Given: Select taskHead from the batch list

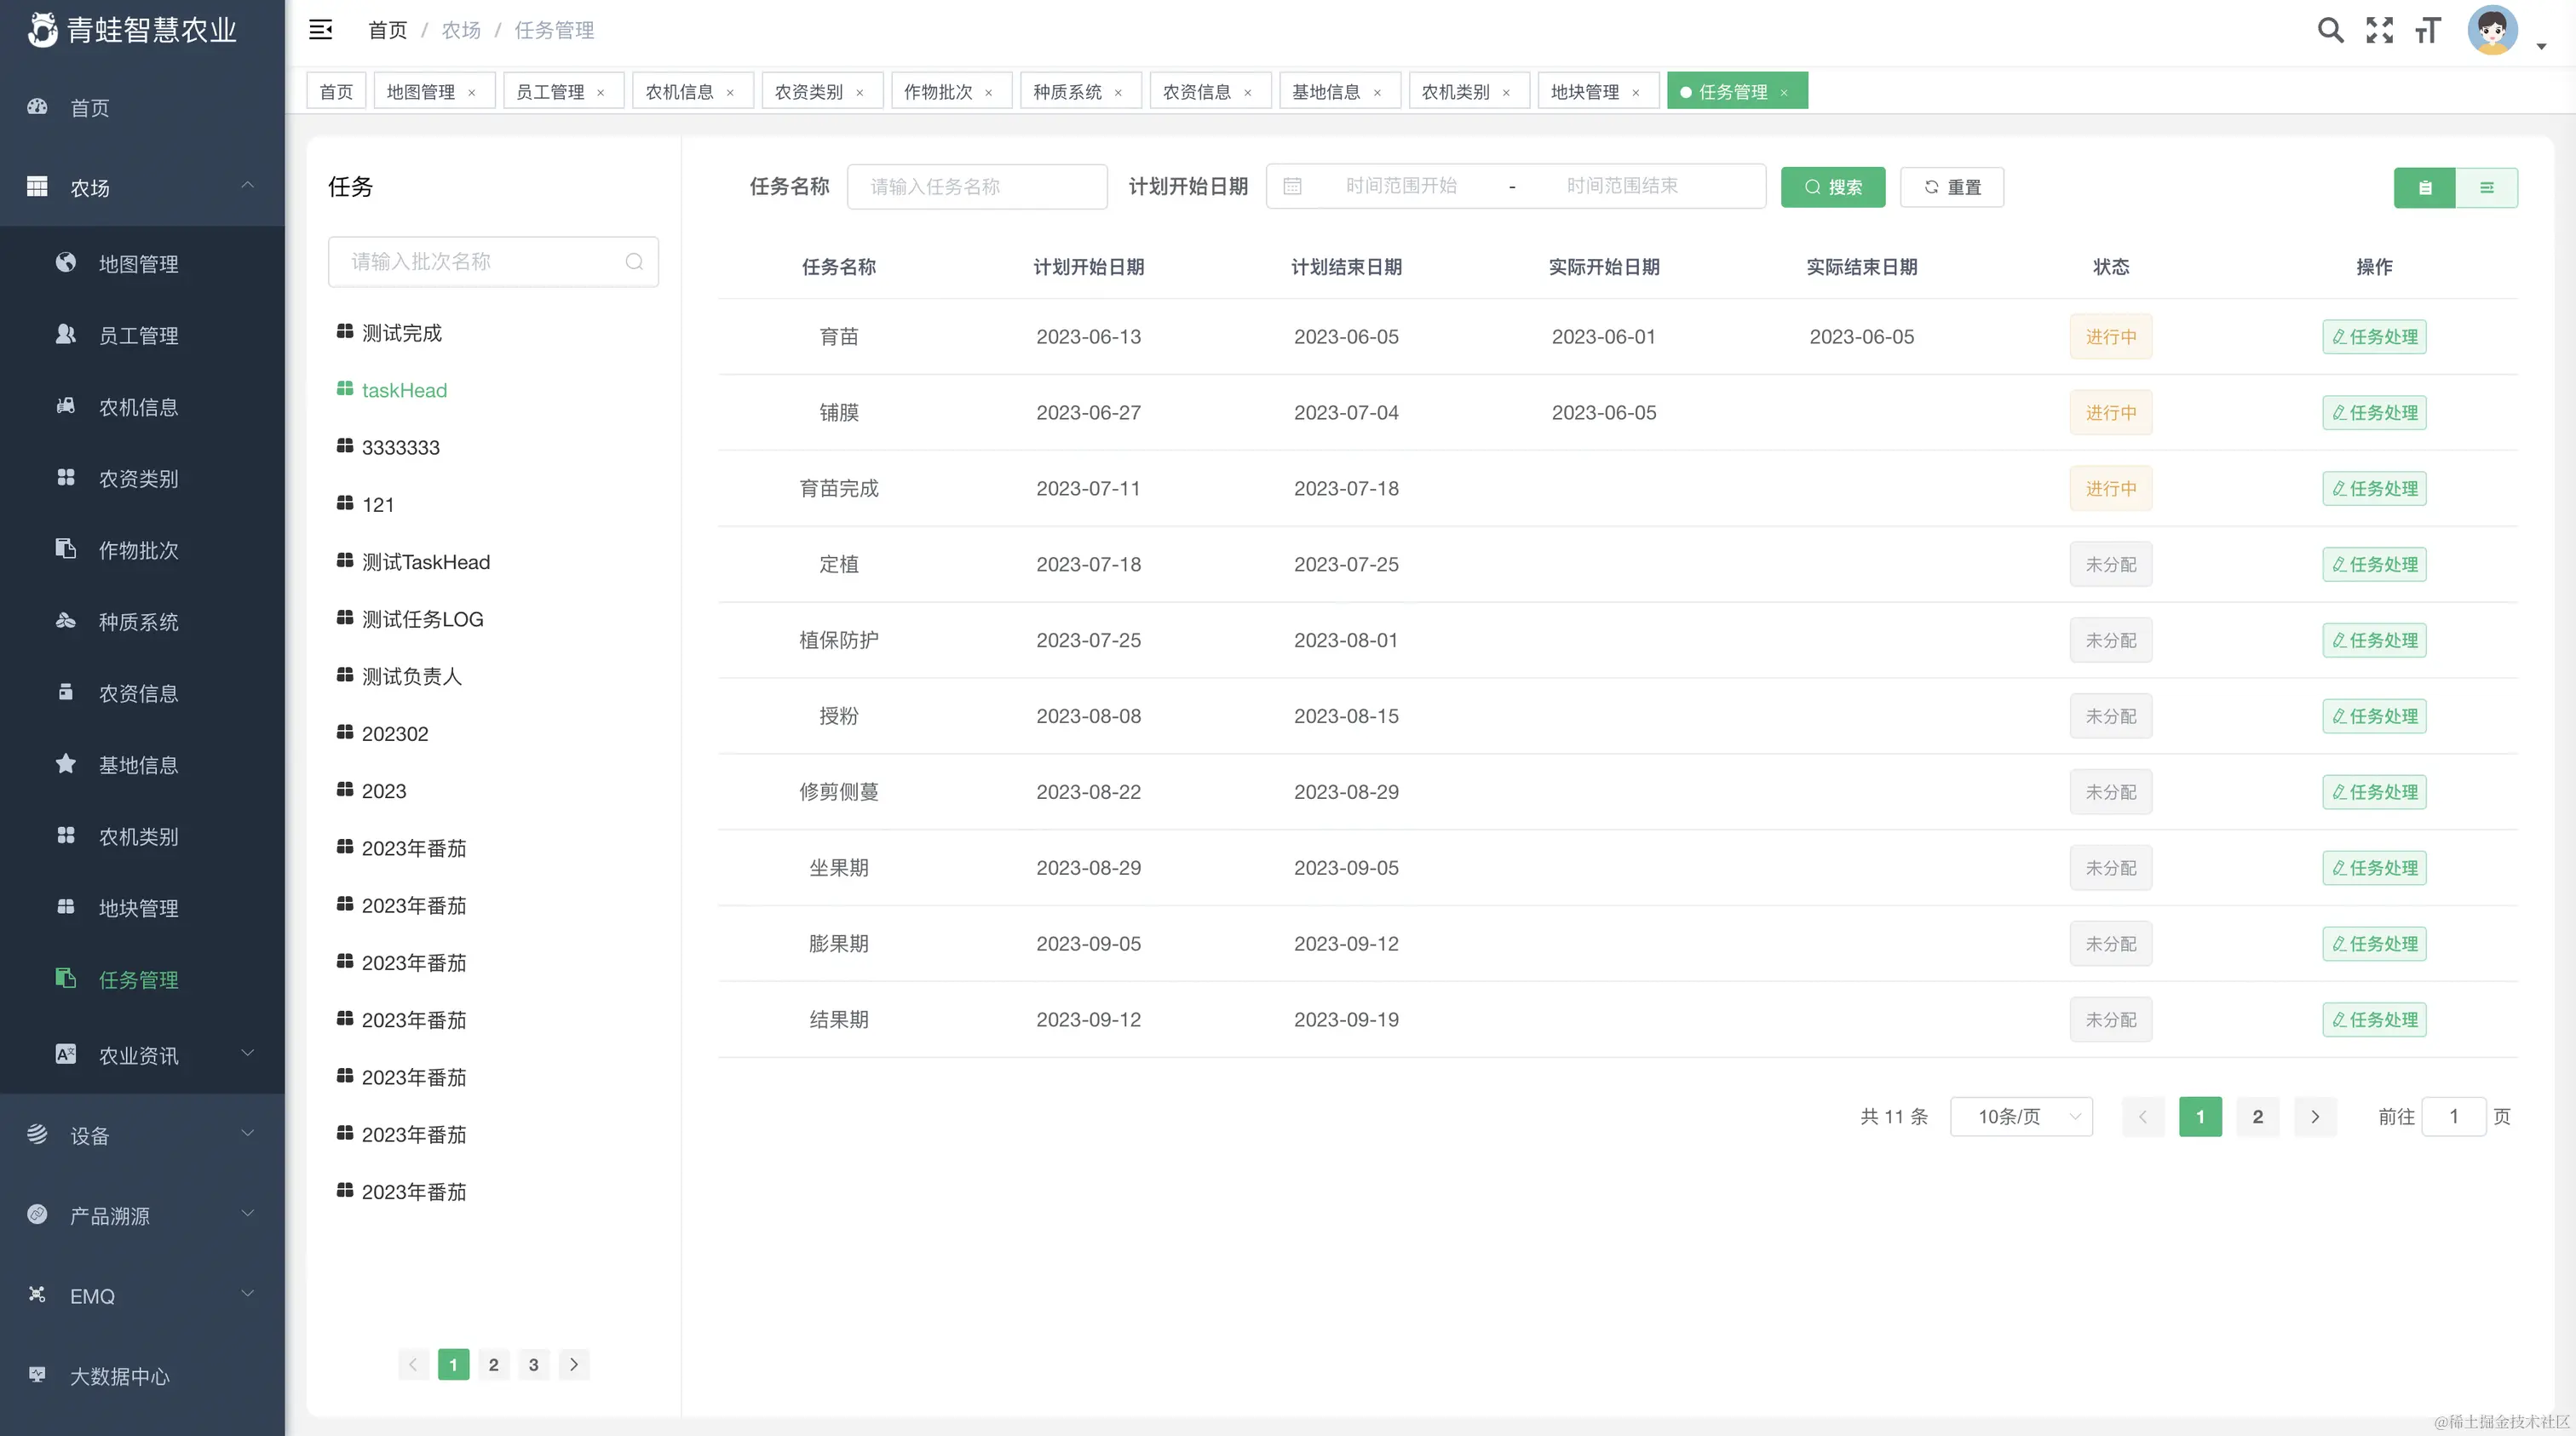Looking at the screenshot, I should point(404,389).
